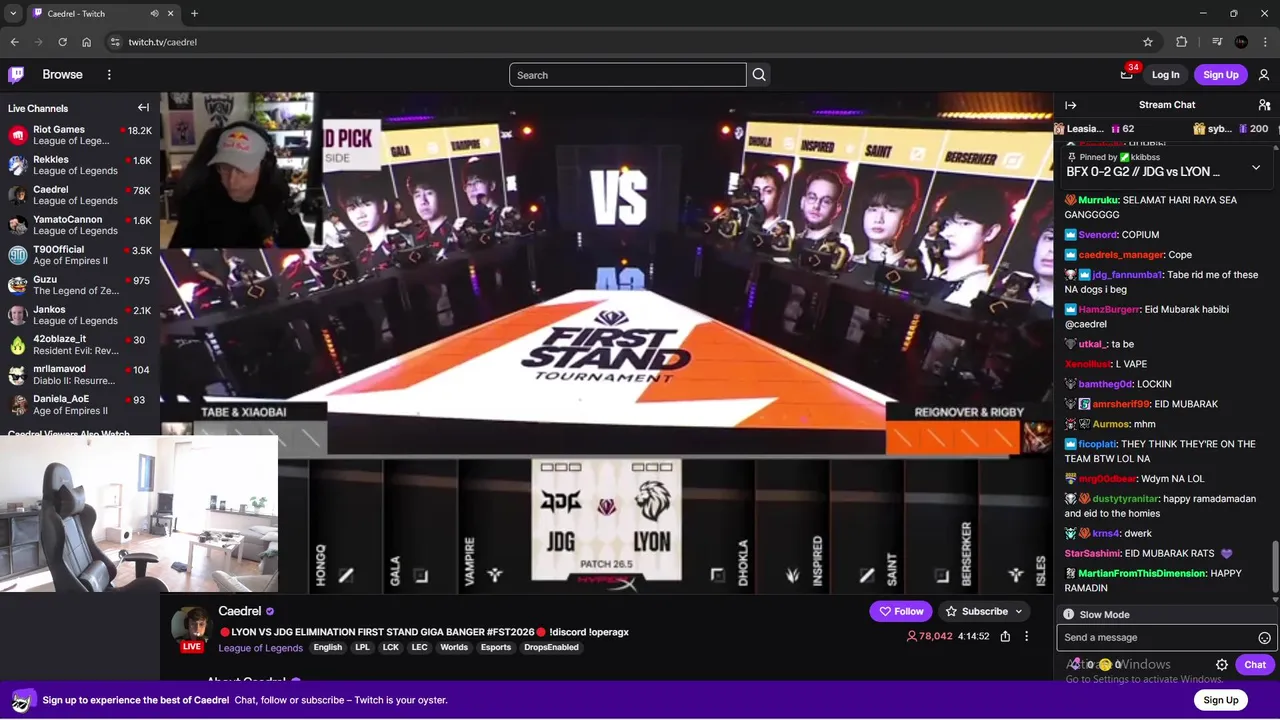1280x720 pixels.
Task: Open the tab search dropdown arrow
Action: 13,14
